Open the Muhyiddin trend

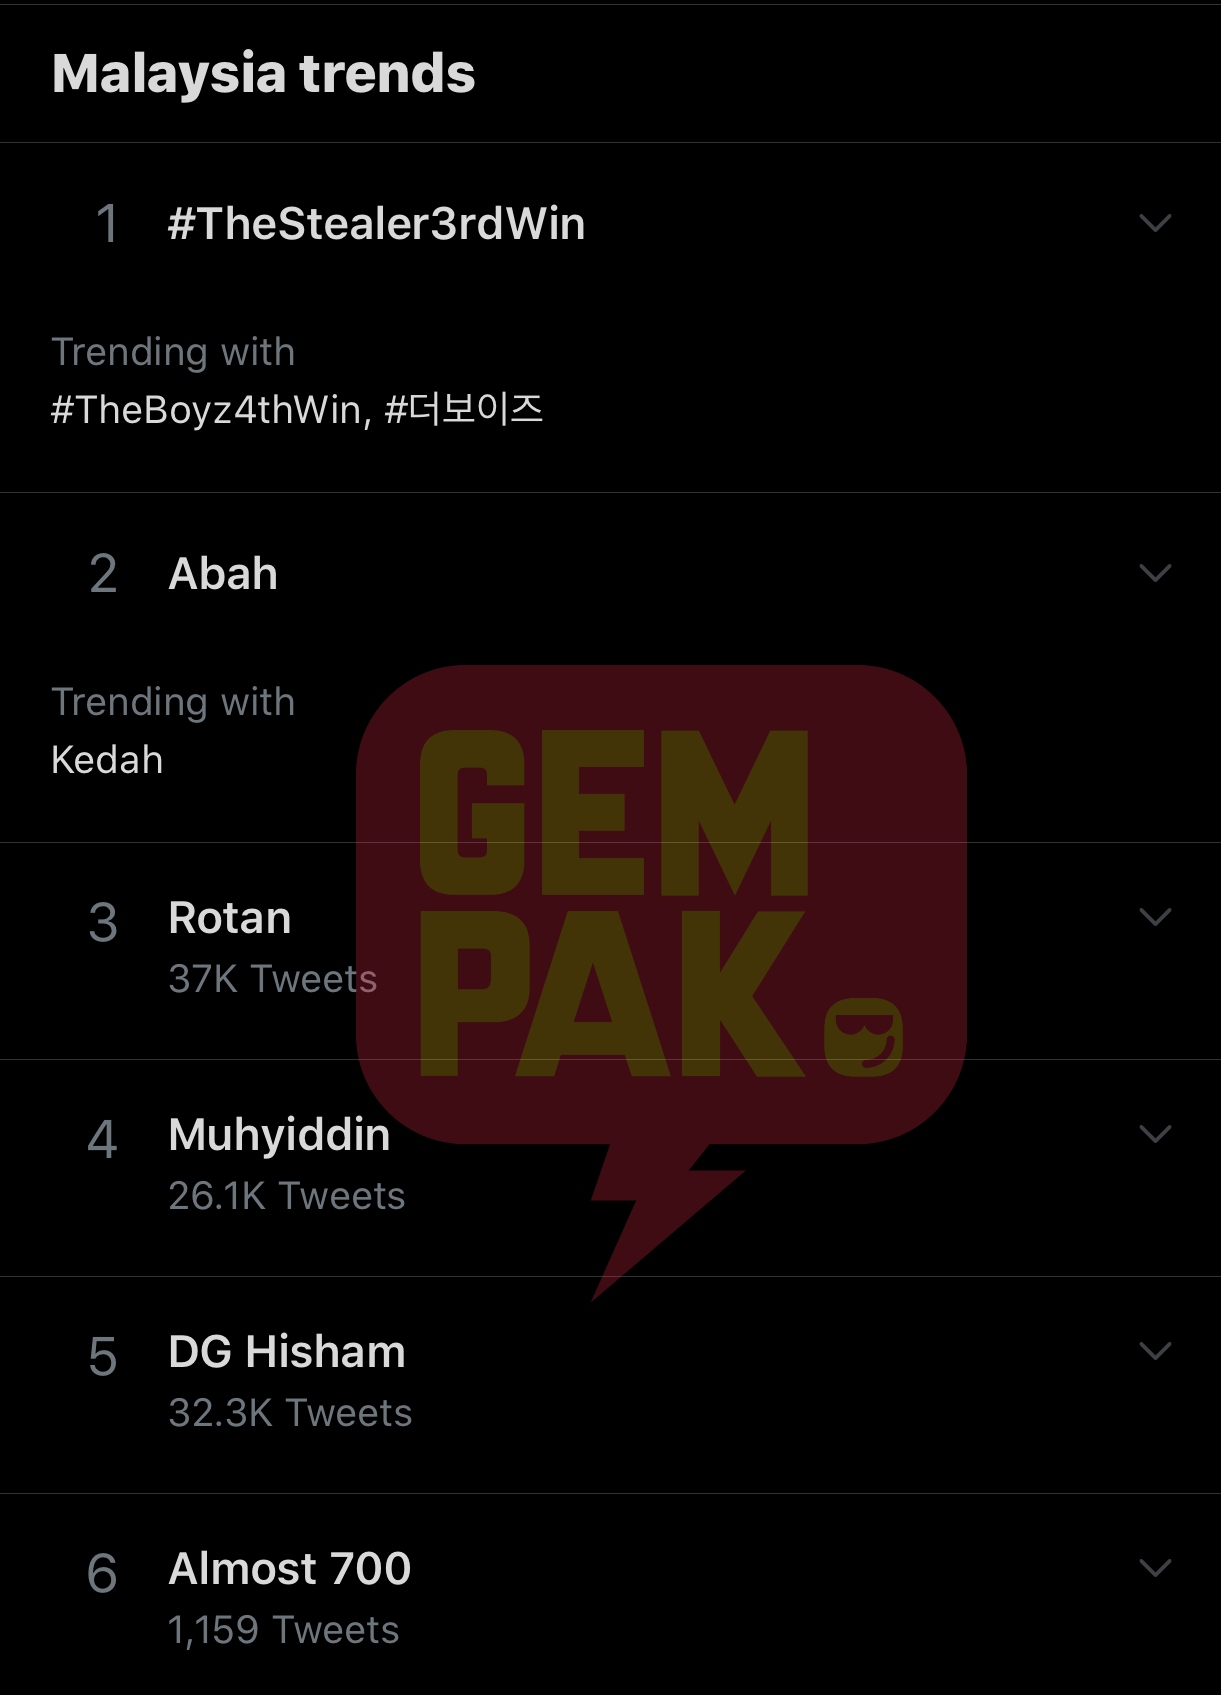coord(279,1135)
